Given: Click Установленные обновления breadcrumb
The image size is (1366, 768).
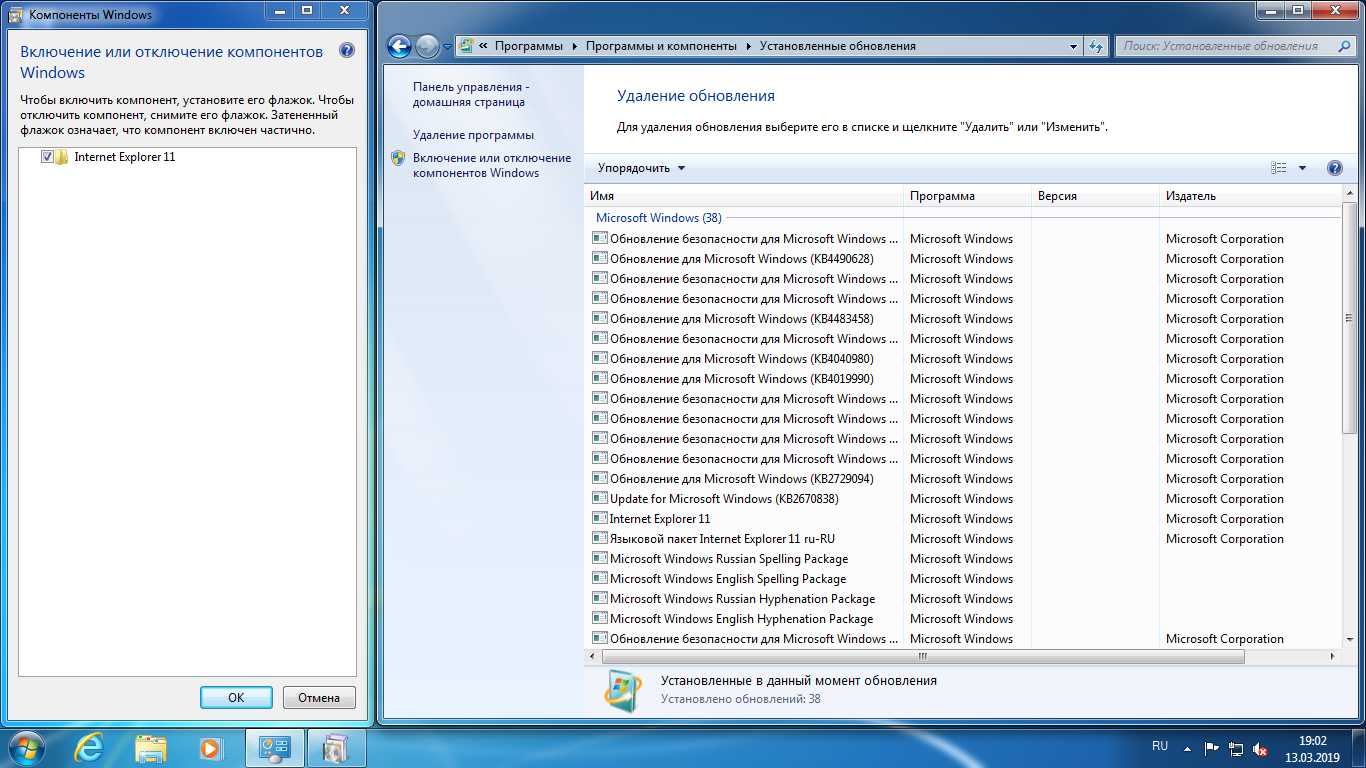Looking at the screenshot, I should (838, 46).
